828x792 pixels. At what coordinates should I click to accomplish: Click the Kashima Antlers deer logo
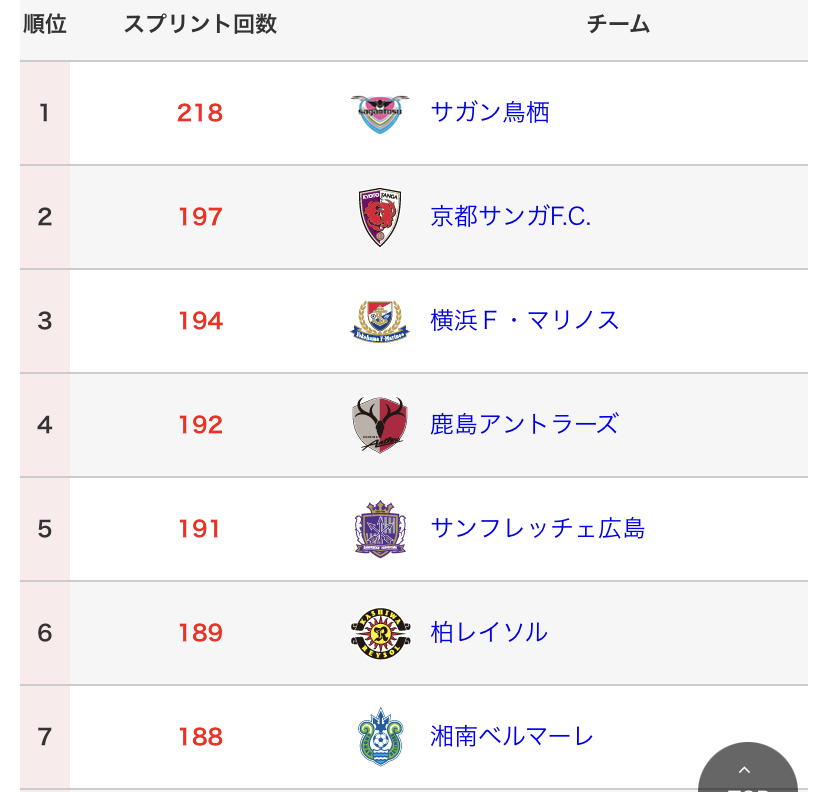(x=380, y=425)
